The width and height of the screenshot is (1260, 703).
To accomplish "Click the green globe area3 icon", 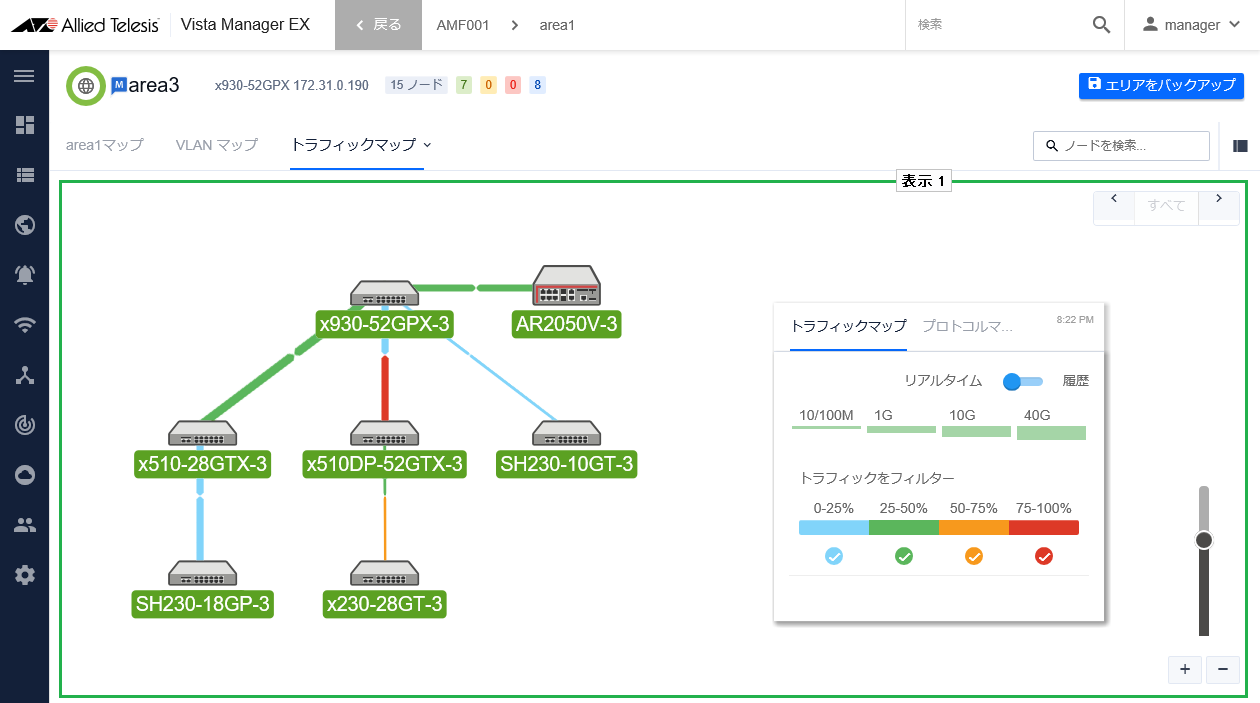I will 86,86.
